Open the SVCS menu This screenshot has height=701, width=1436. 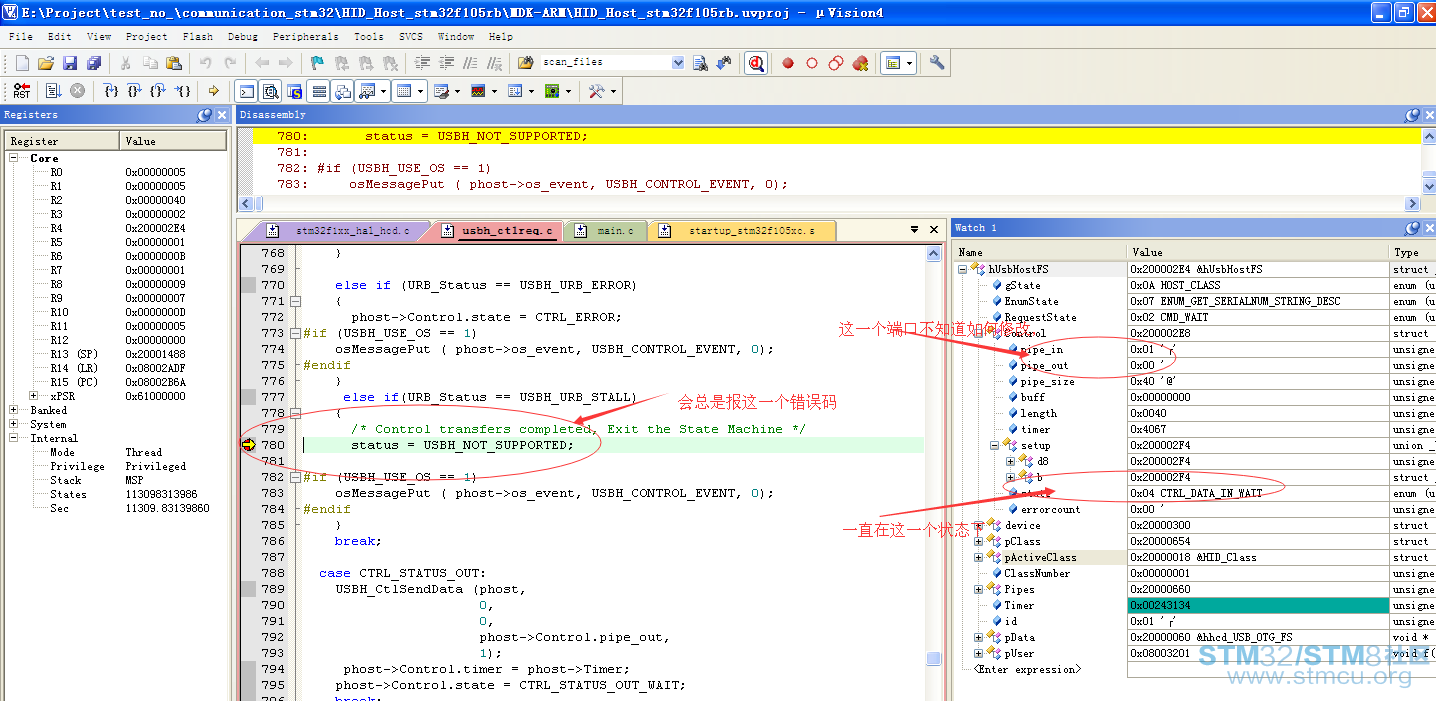click(x=411, y=36)
